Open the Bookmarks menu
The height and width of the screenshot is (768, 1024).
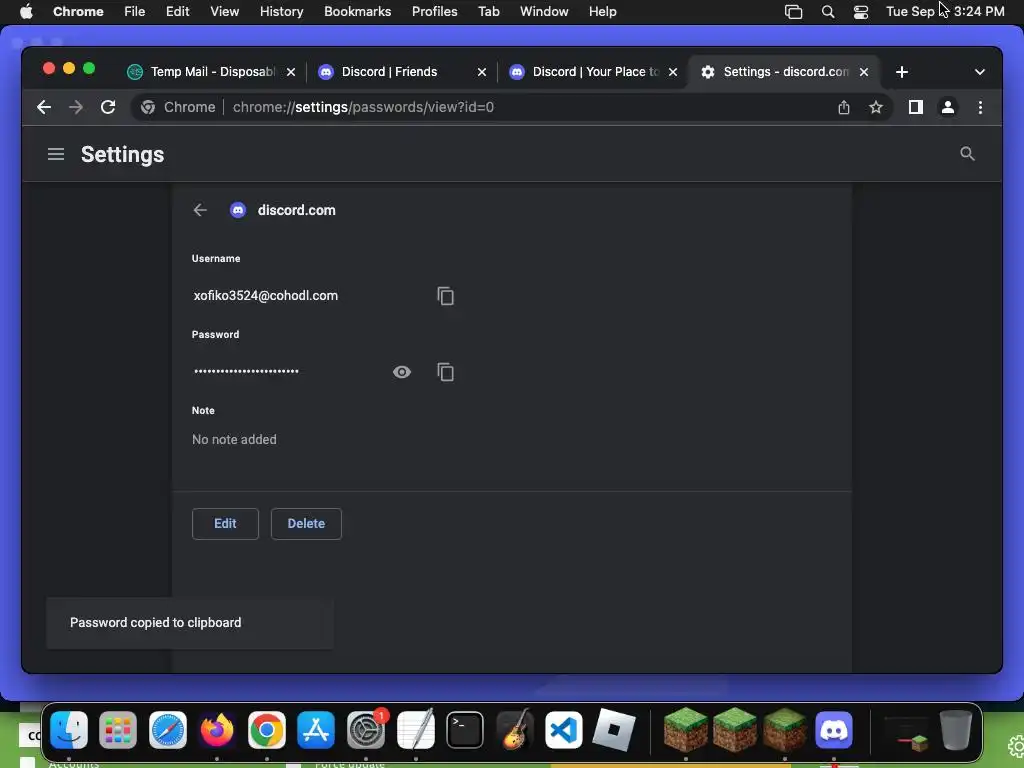(x=358, y=12)
